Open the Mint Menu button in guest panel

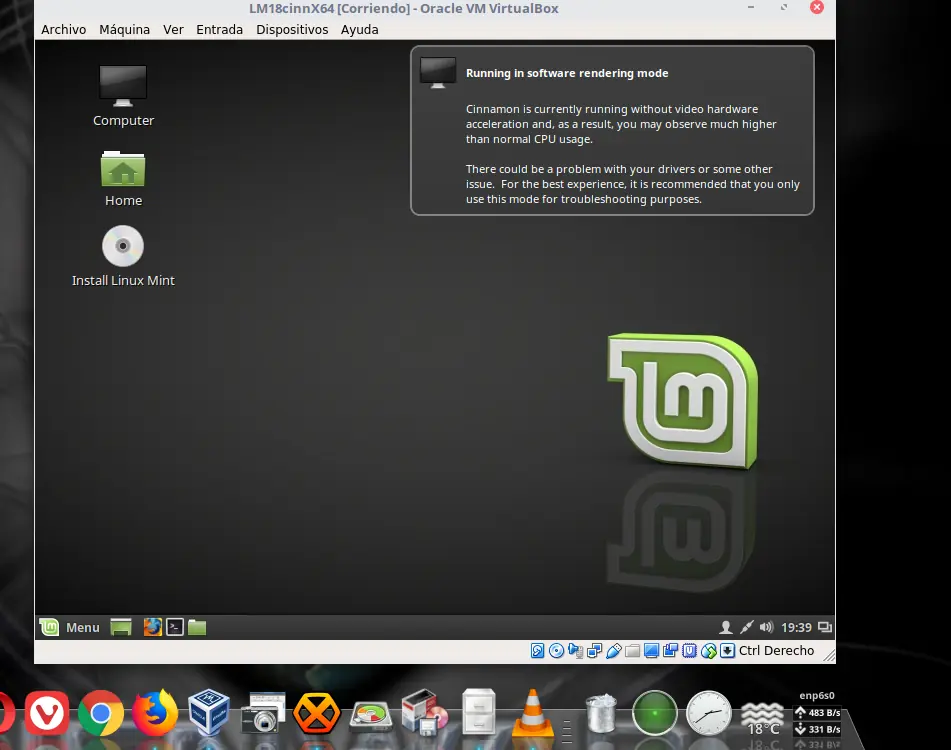pyautogui.click(x=70, y=627)
